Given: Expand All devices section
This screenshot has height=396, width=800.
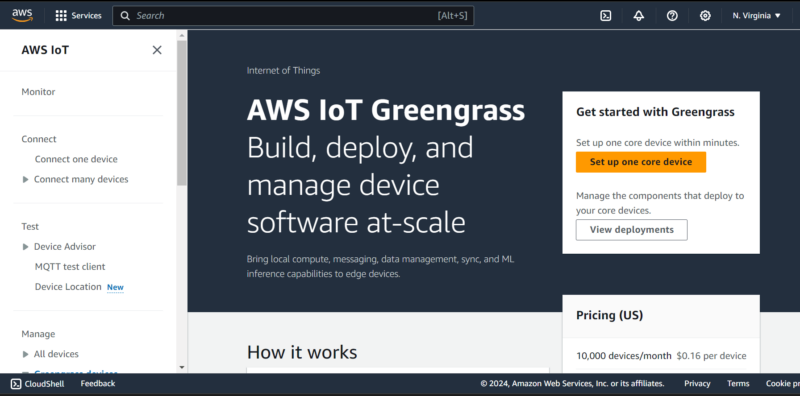Looking at the screenshot, I should [25, 354].
